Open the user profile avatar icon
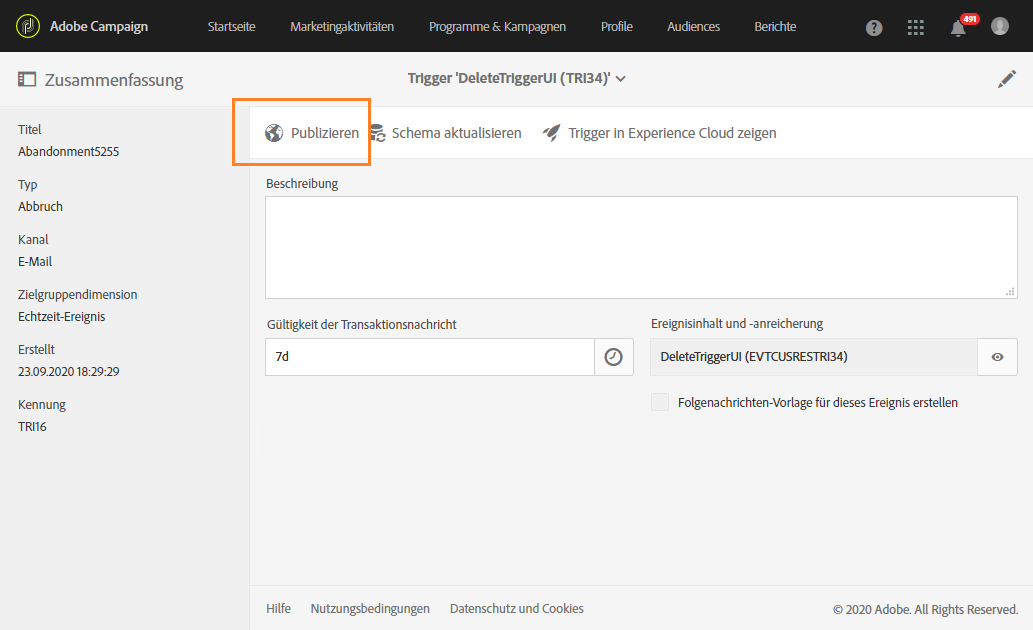Image resolution: width=1033 pixels, height=630 pixels. [x=999, y=26]
